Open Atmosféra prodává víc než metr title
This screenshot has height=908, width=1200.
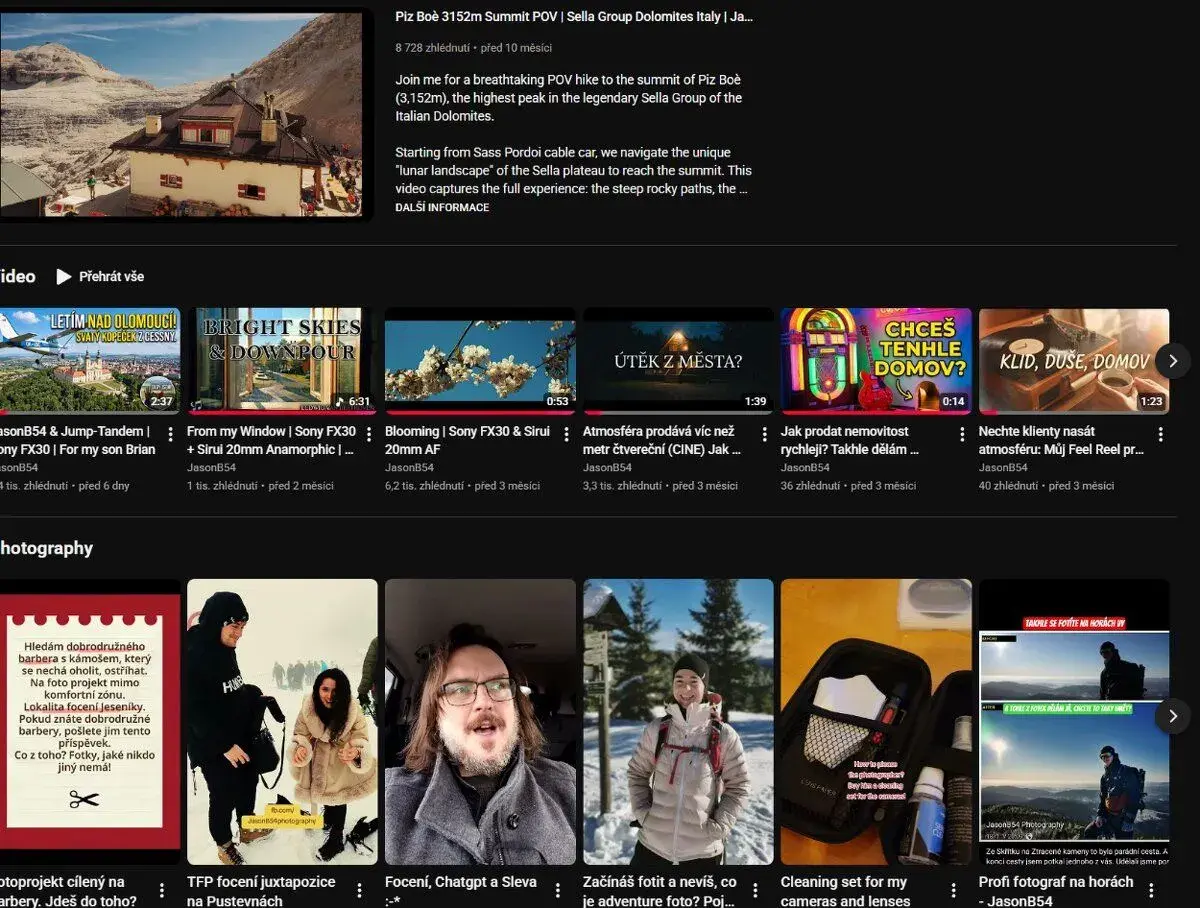tap(663, 440)
